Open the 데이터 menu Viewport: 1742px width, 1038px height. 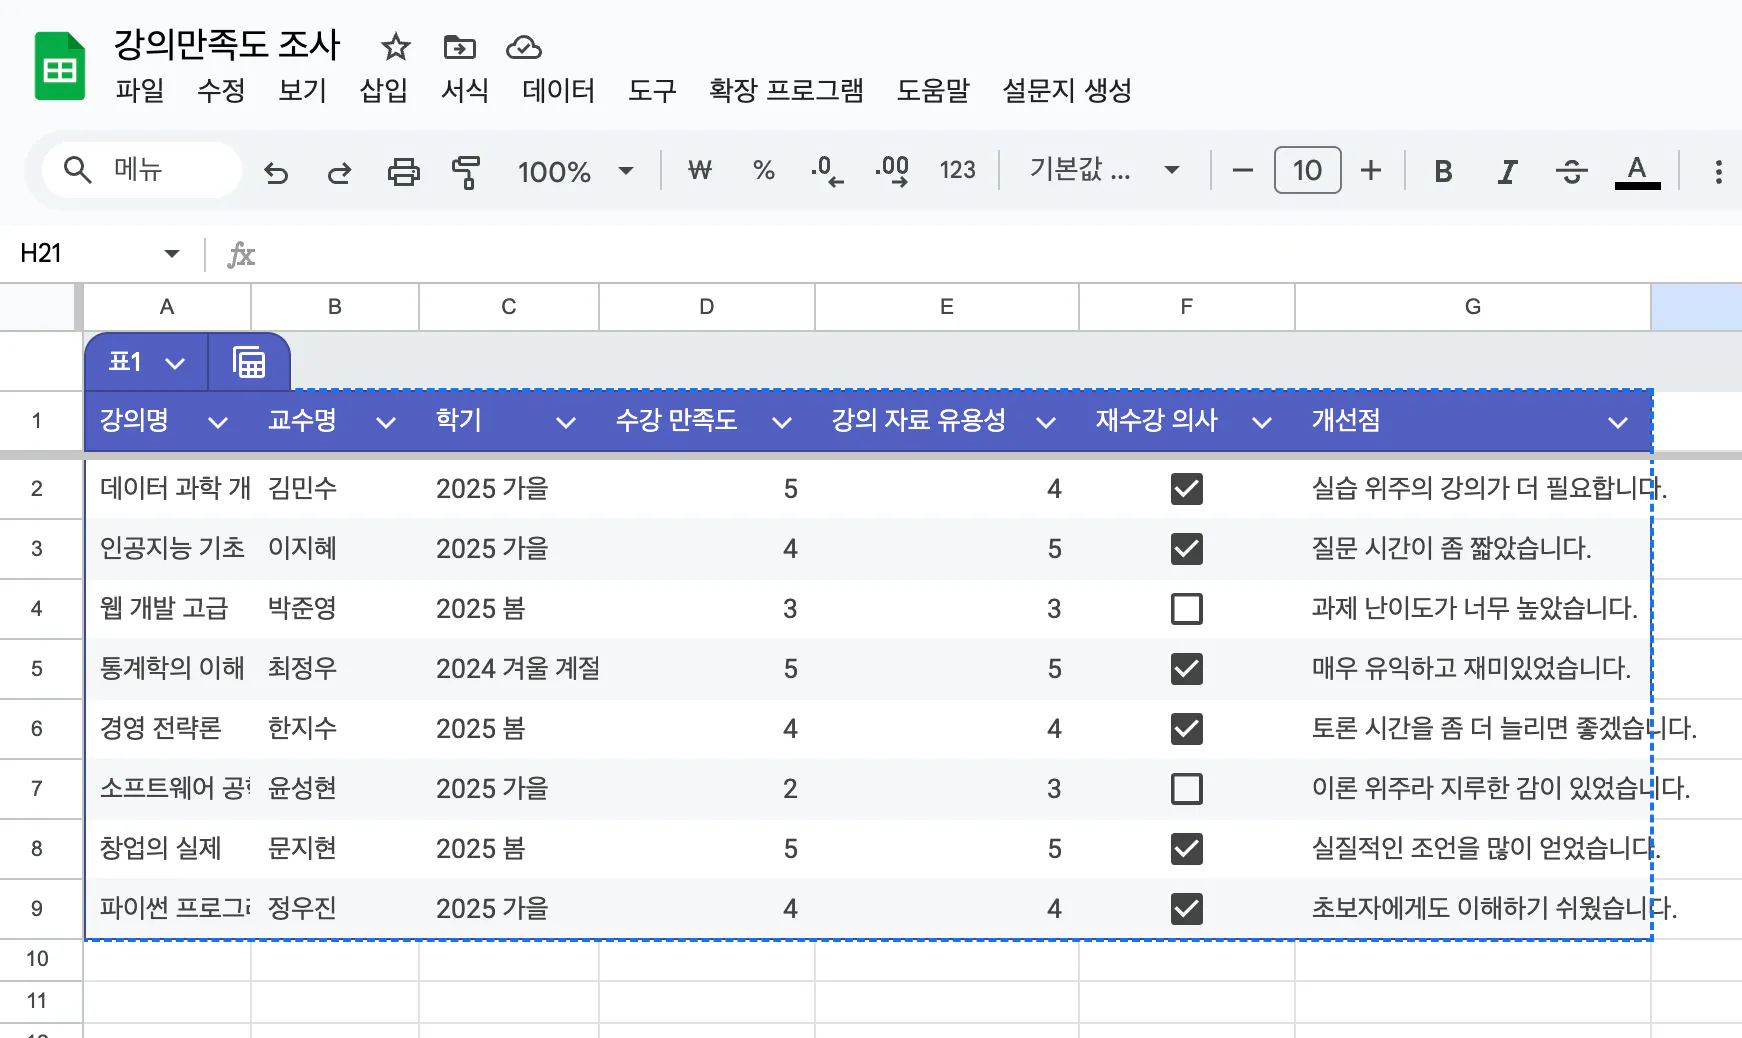tap(558, 91)
